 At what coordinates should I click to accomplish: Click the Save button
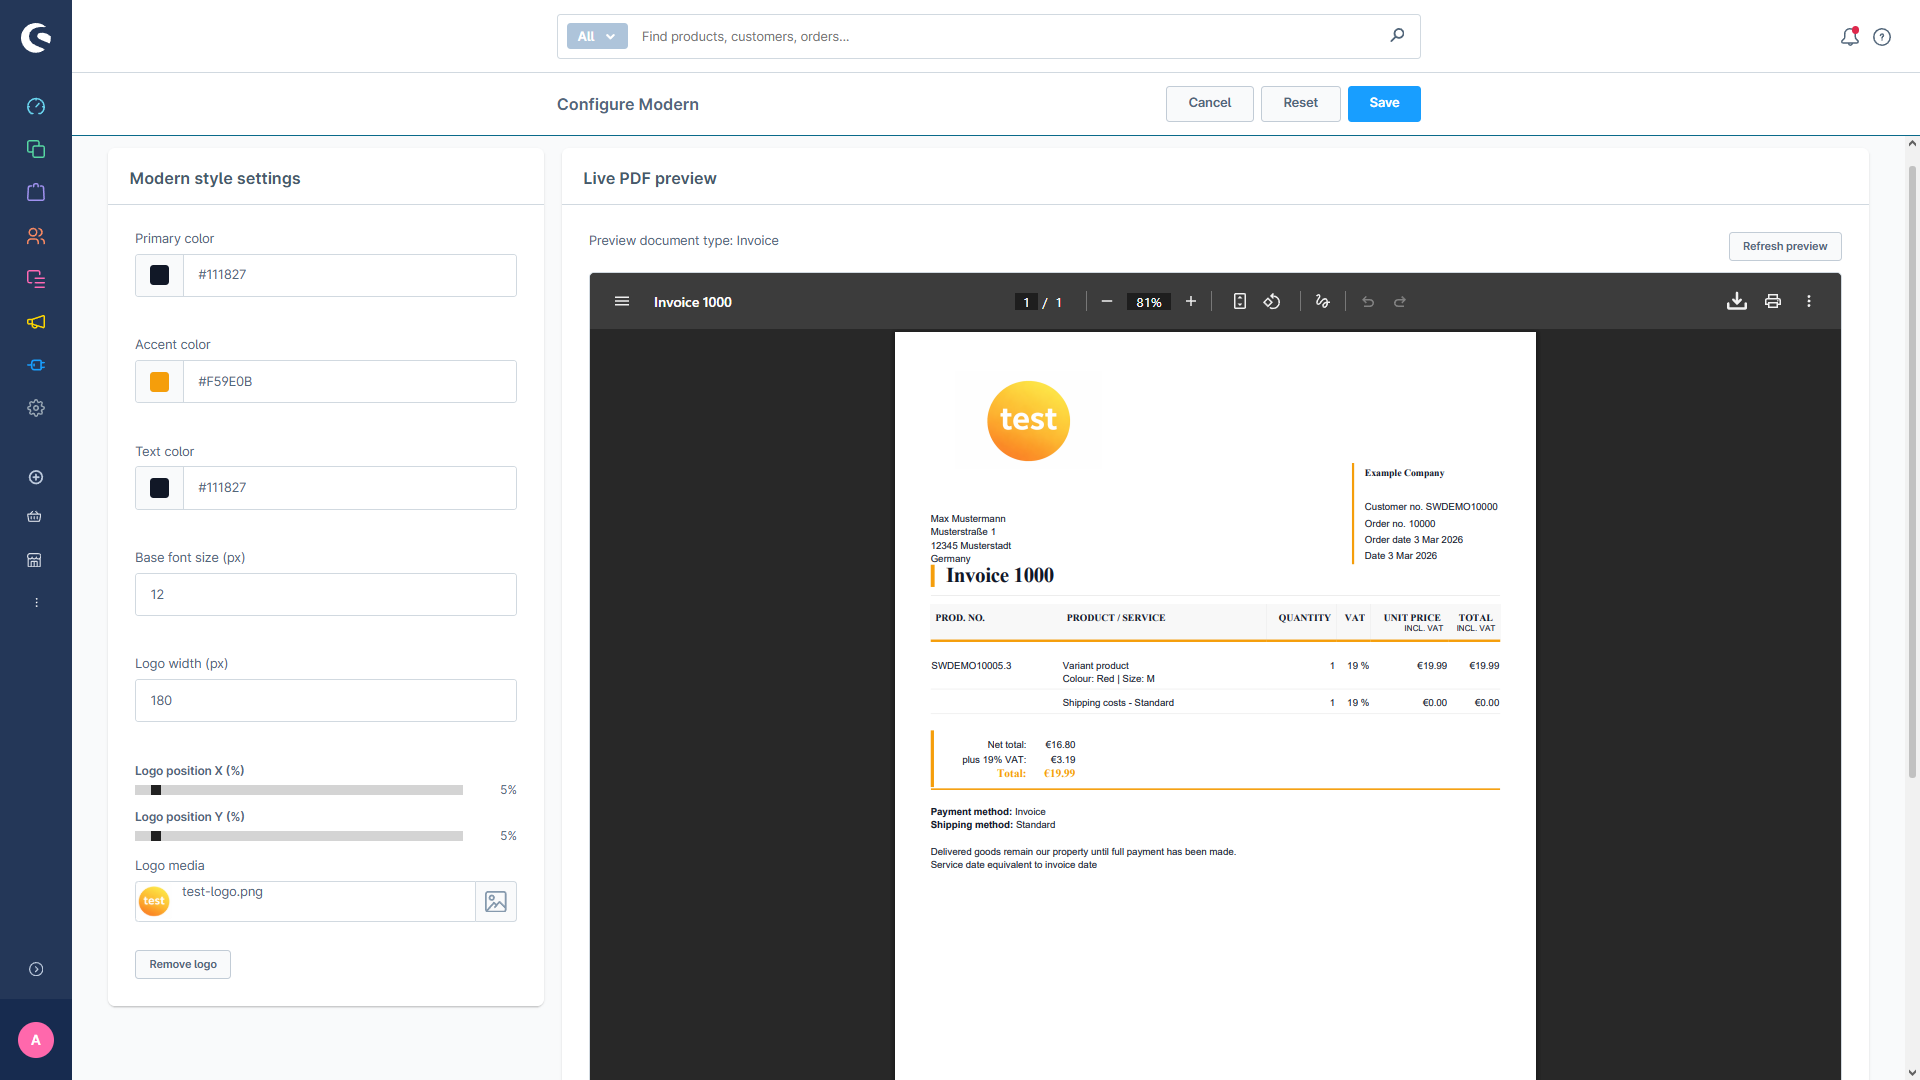(x=1383, y=104)
